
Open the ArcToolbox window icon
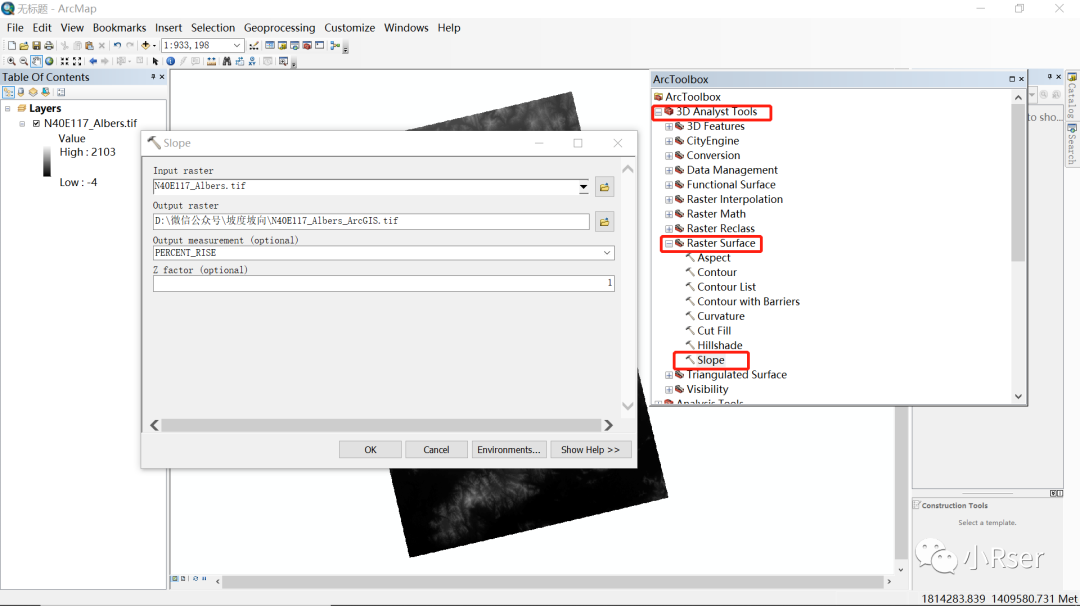tap(307, 45)
